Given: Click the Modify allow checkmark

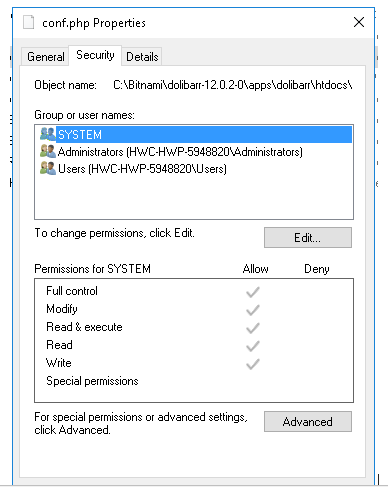Looking at the screenshot, I should point(253,310).
